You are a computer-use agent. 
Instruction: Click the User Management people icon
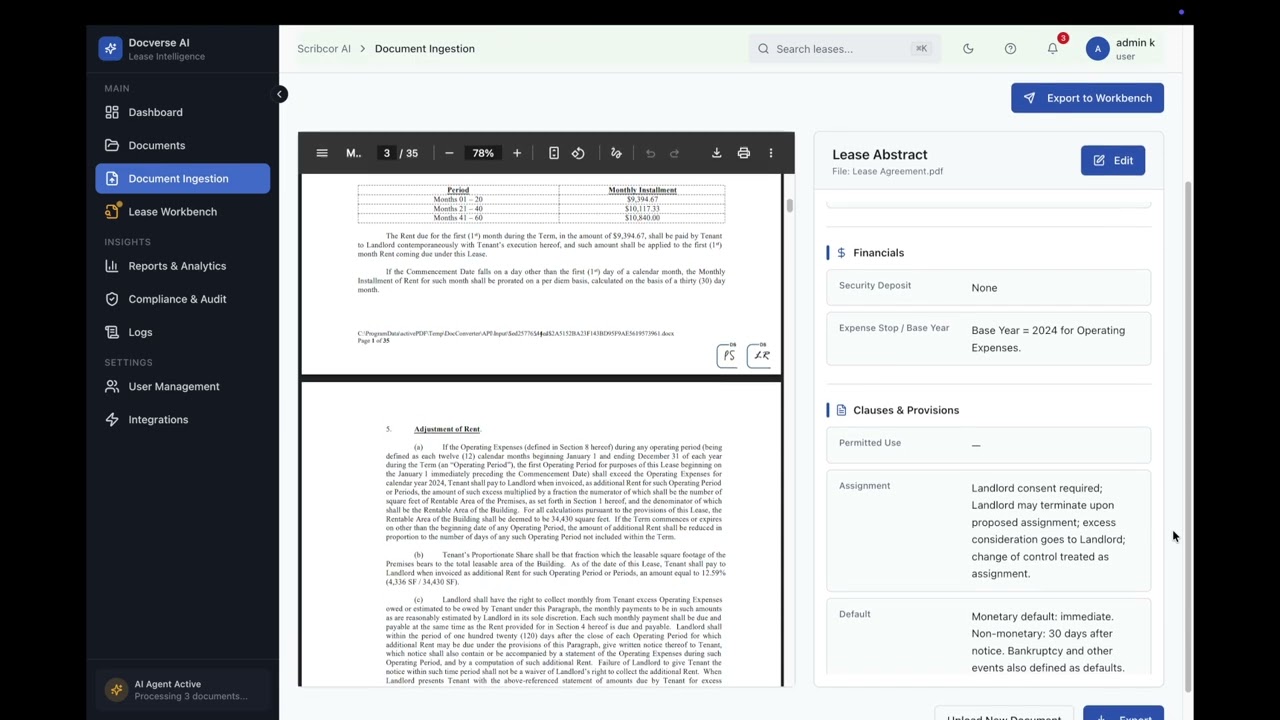tap(112, 386)
